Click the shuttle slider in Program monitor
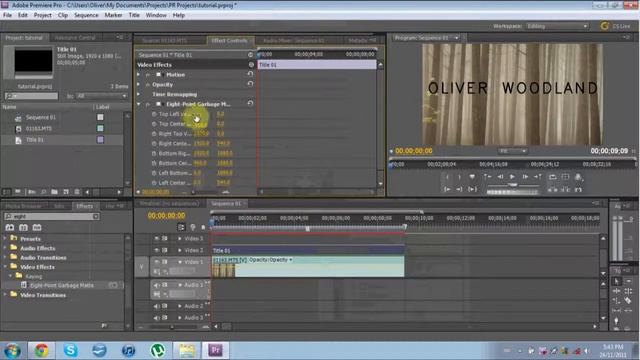The image size is (640, 360). coord(513,185)
